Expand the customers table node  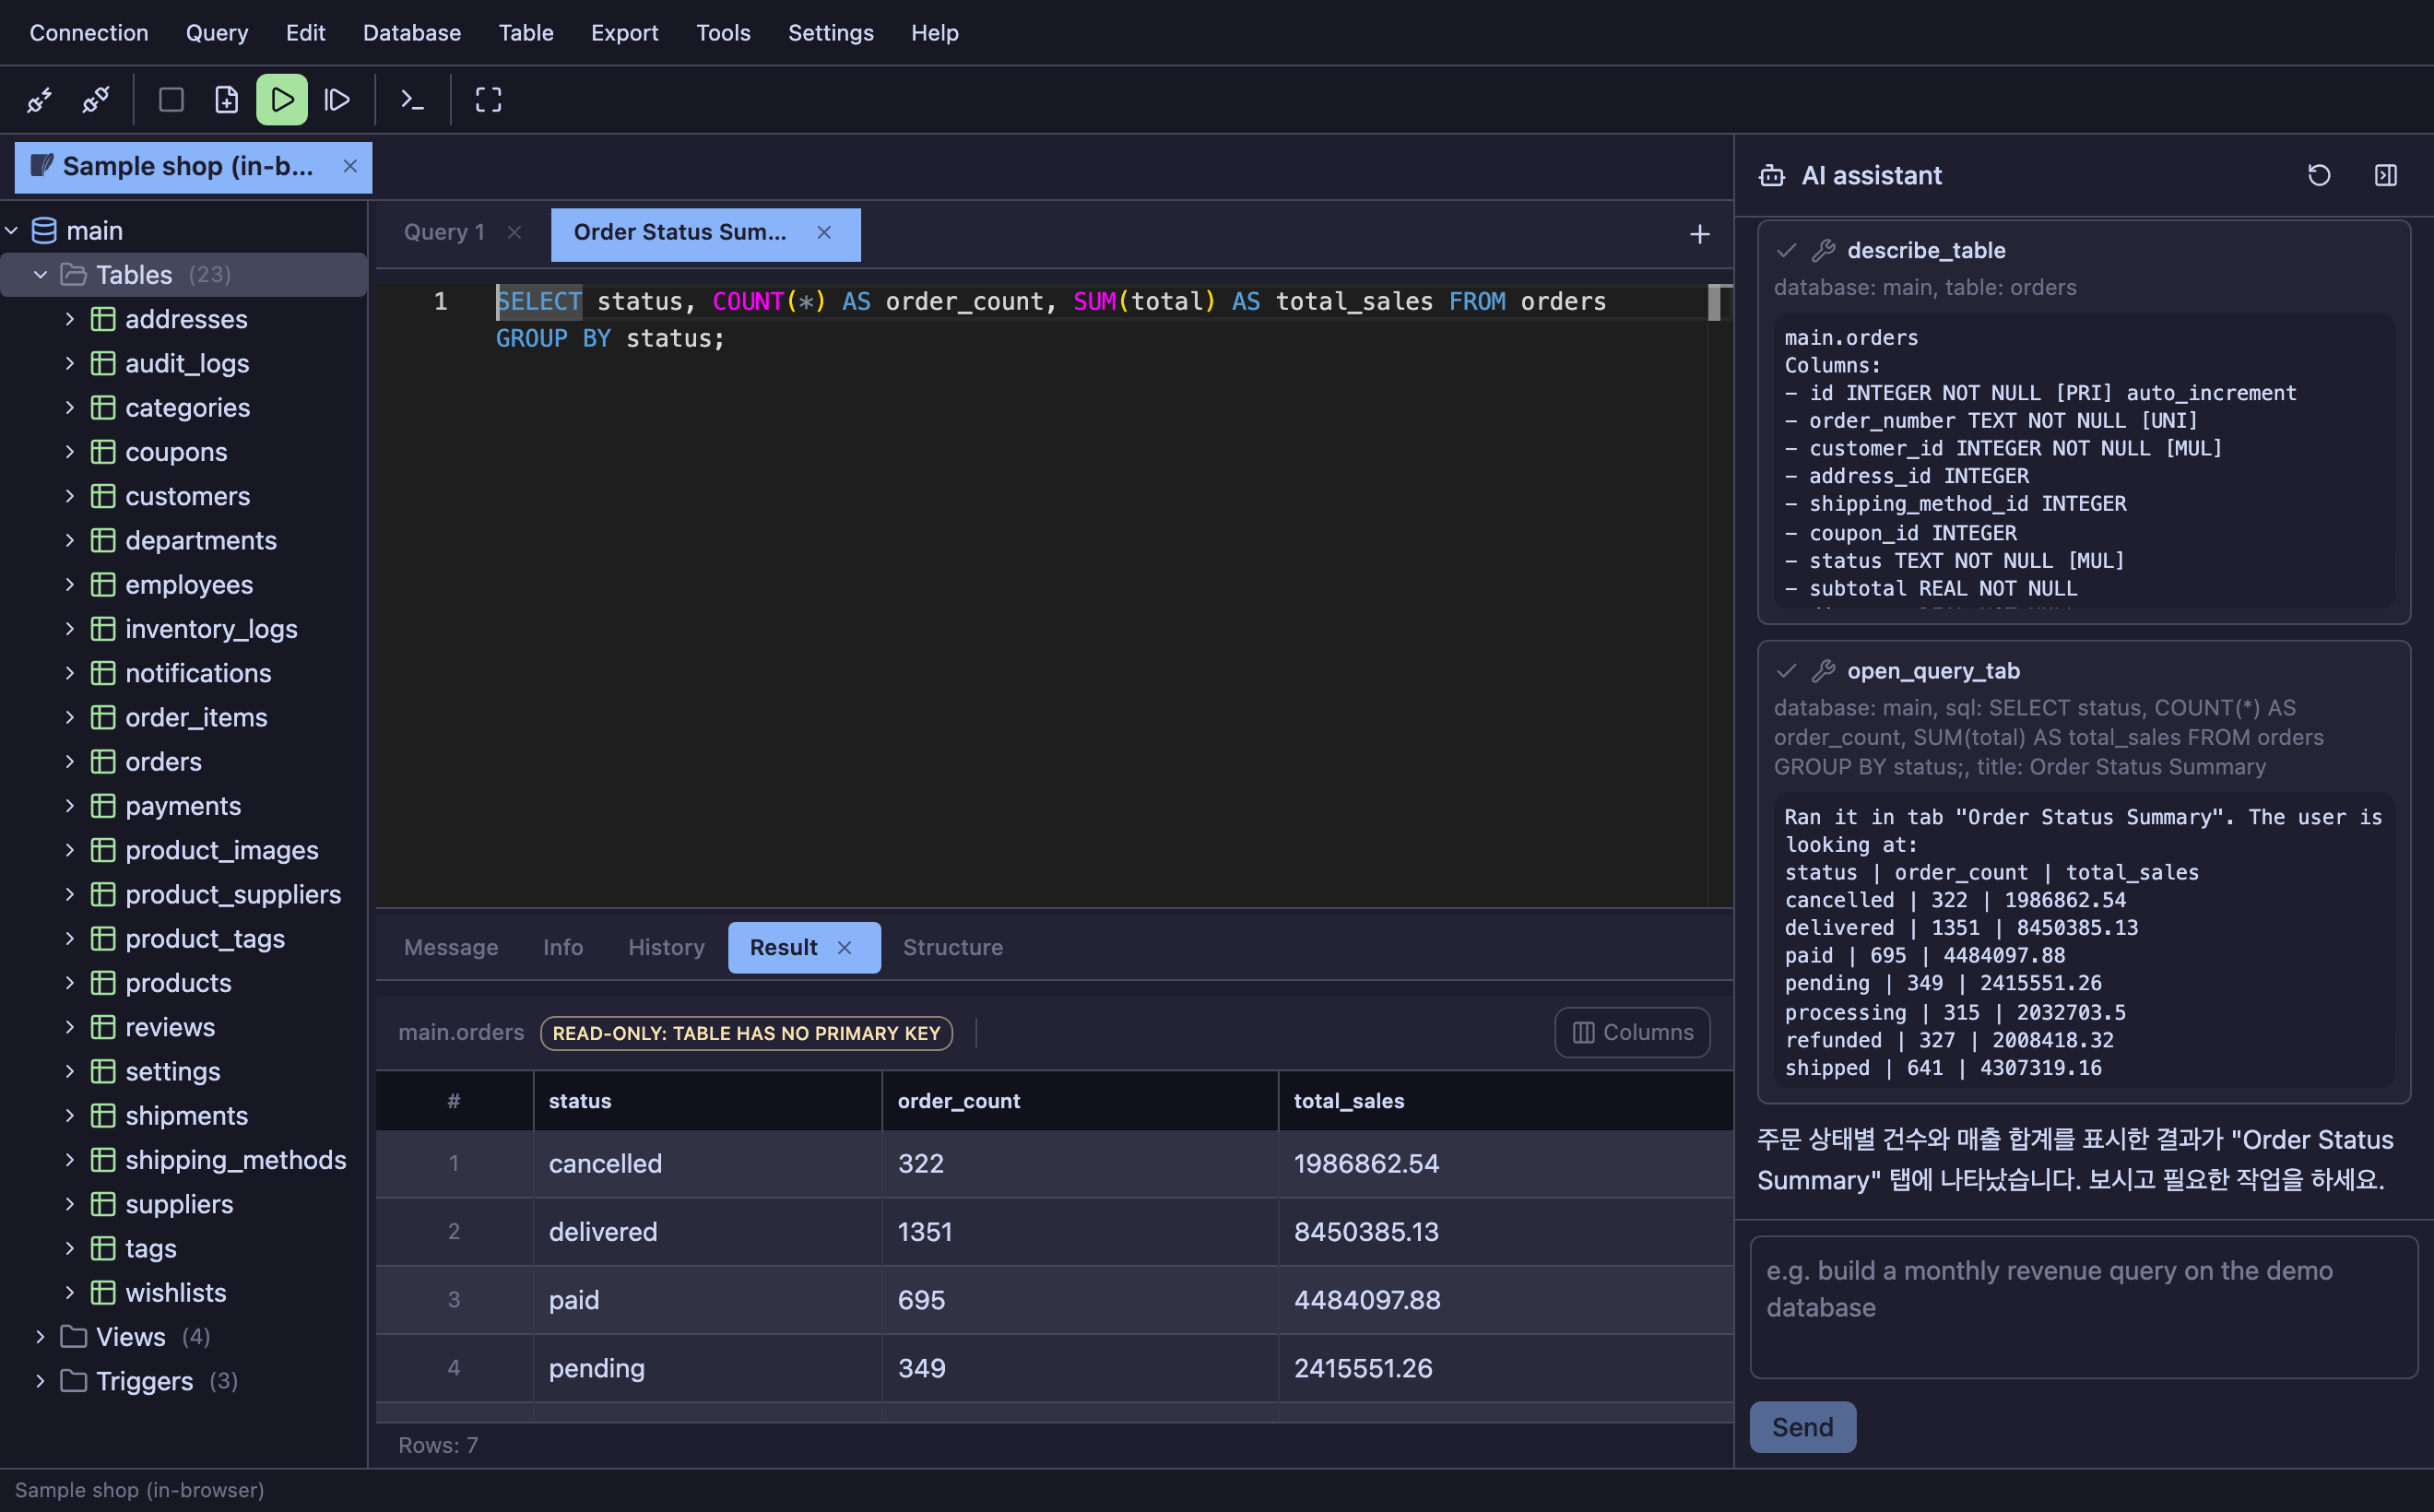pyautogui.click(x=70, y=496)
